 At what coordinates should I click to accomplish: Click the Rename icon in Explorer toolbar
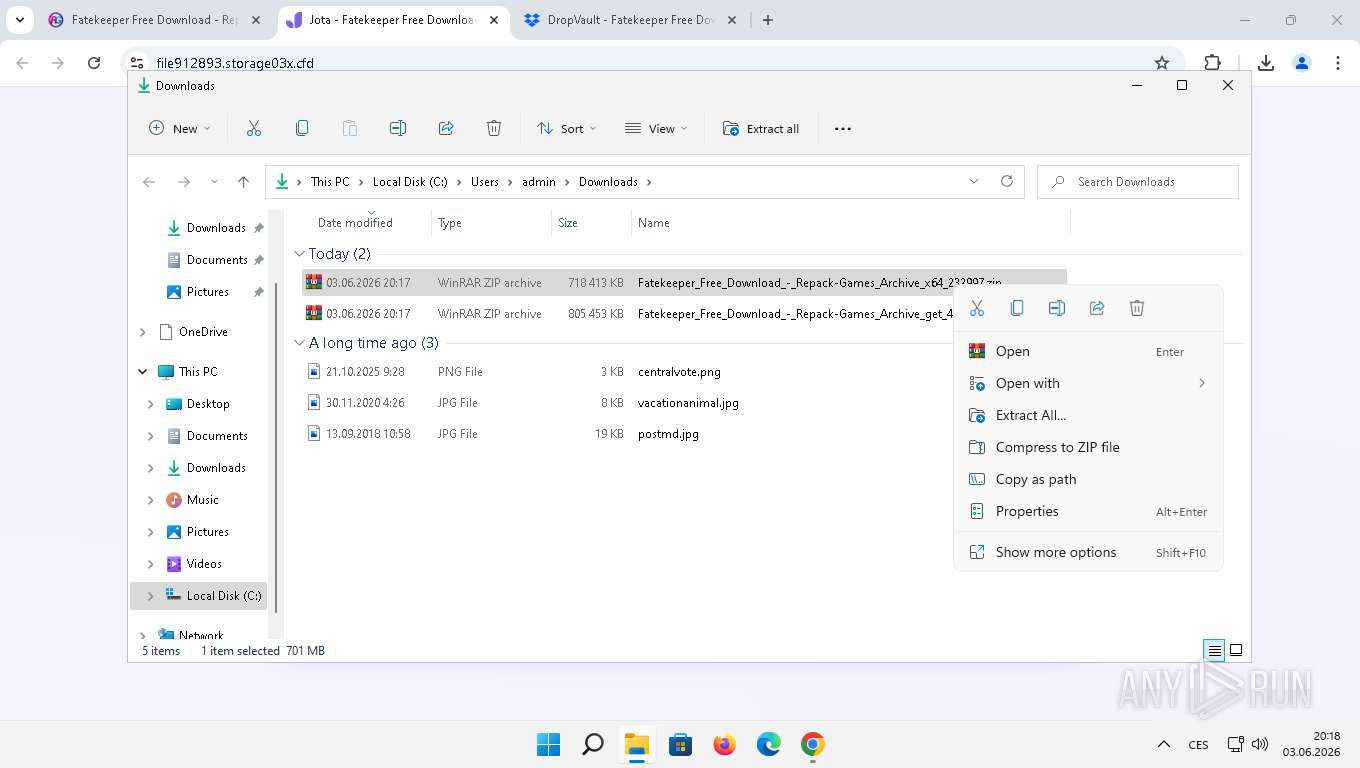398,128
